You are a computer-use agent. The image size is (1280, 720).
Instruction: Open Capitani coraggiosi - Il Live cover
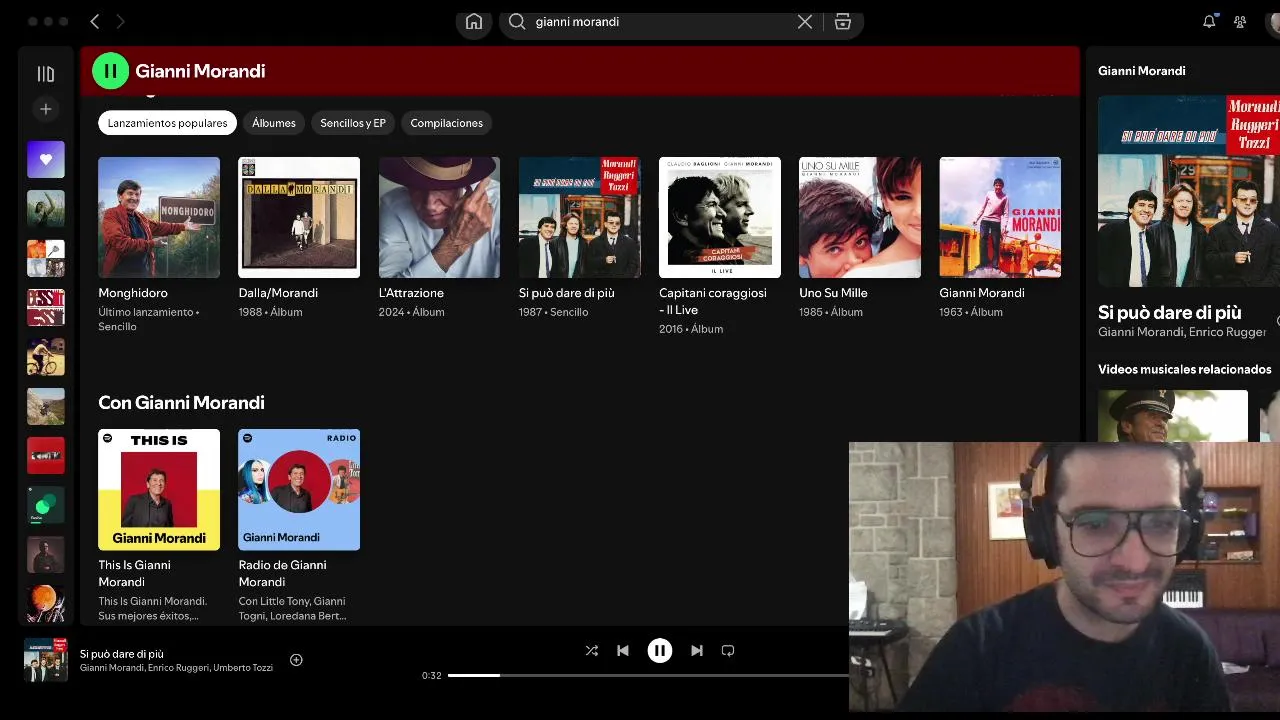720,217
